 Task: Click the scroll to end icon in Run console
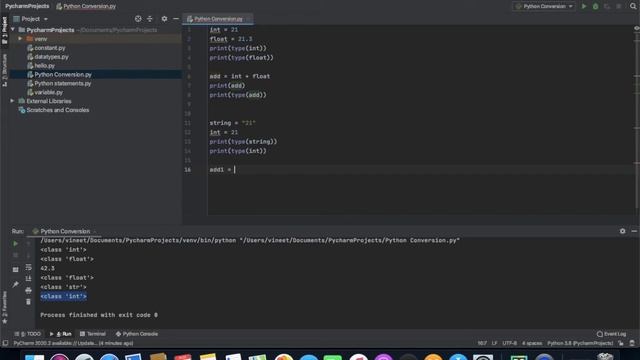tap(28, 278)
